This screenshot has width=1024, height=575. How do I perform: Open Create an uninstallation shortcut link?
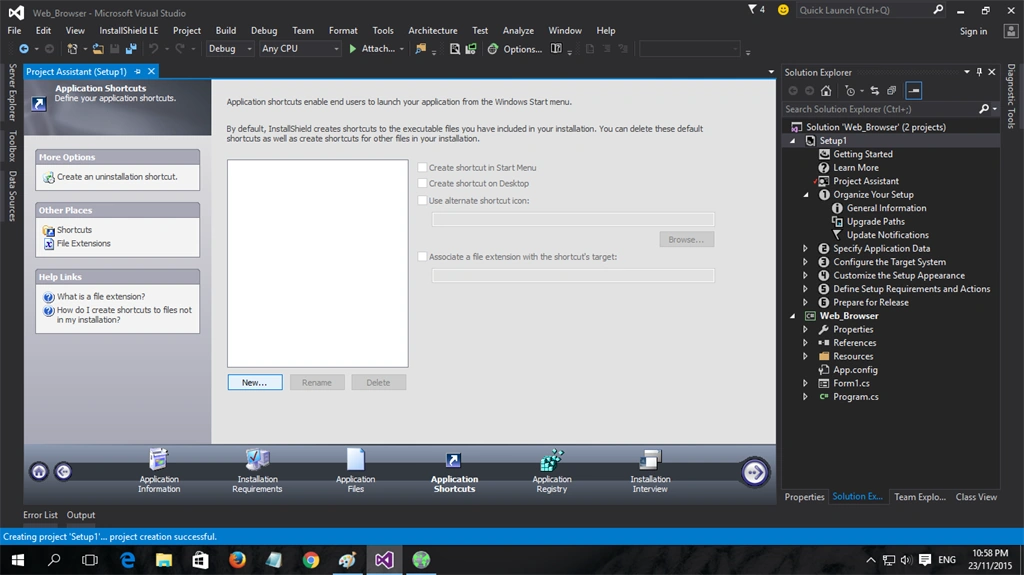point(117,177)
